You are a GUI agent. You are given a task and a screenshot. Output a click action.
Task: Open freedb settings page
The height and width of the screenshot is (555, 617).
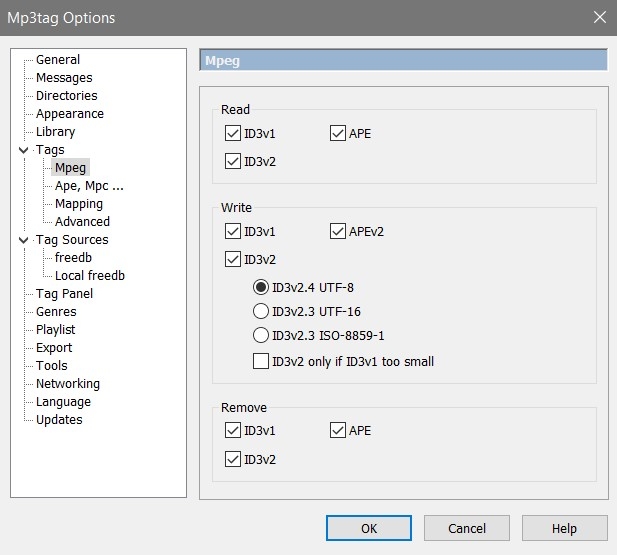click(x=73, y=257)
